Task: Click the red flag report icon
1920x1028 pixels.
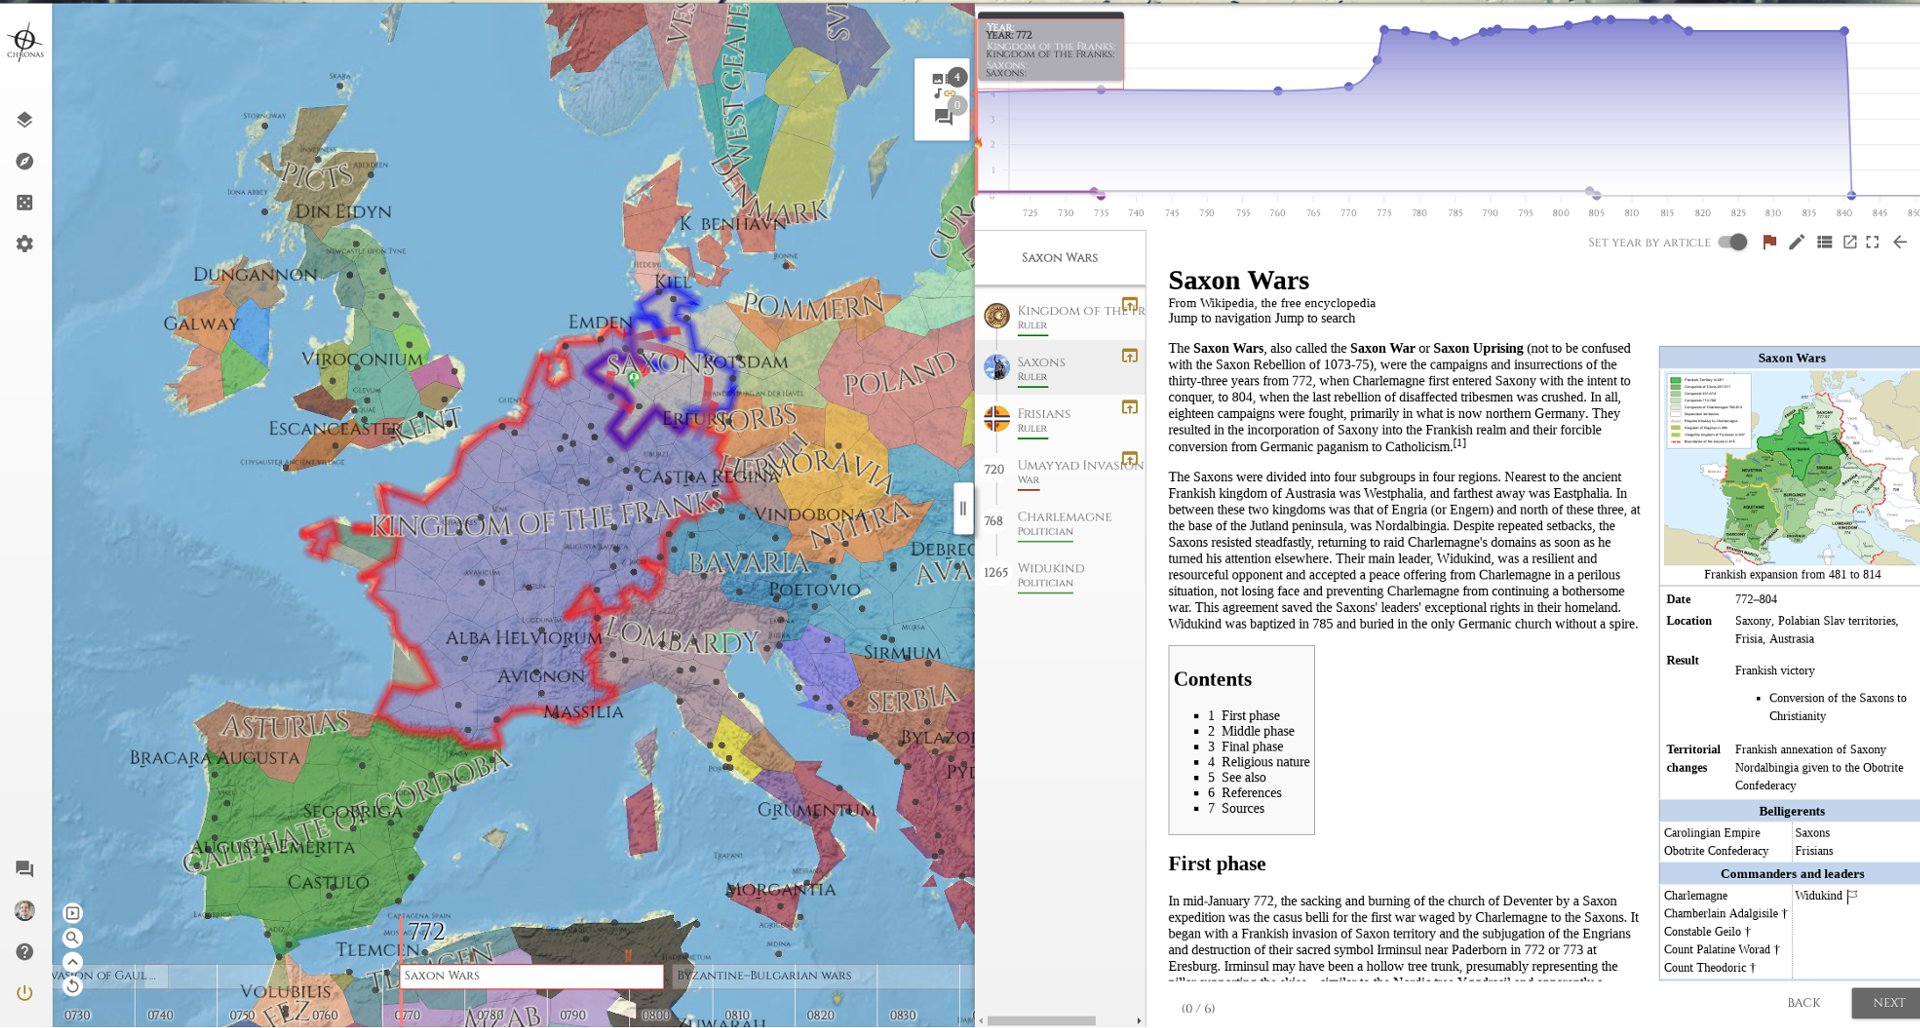Action: pyautogui.click(x=1769, y=242)
